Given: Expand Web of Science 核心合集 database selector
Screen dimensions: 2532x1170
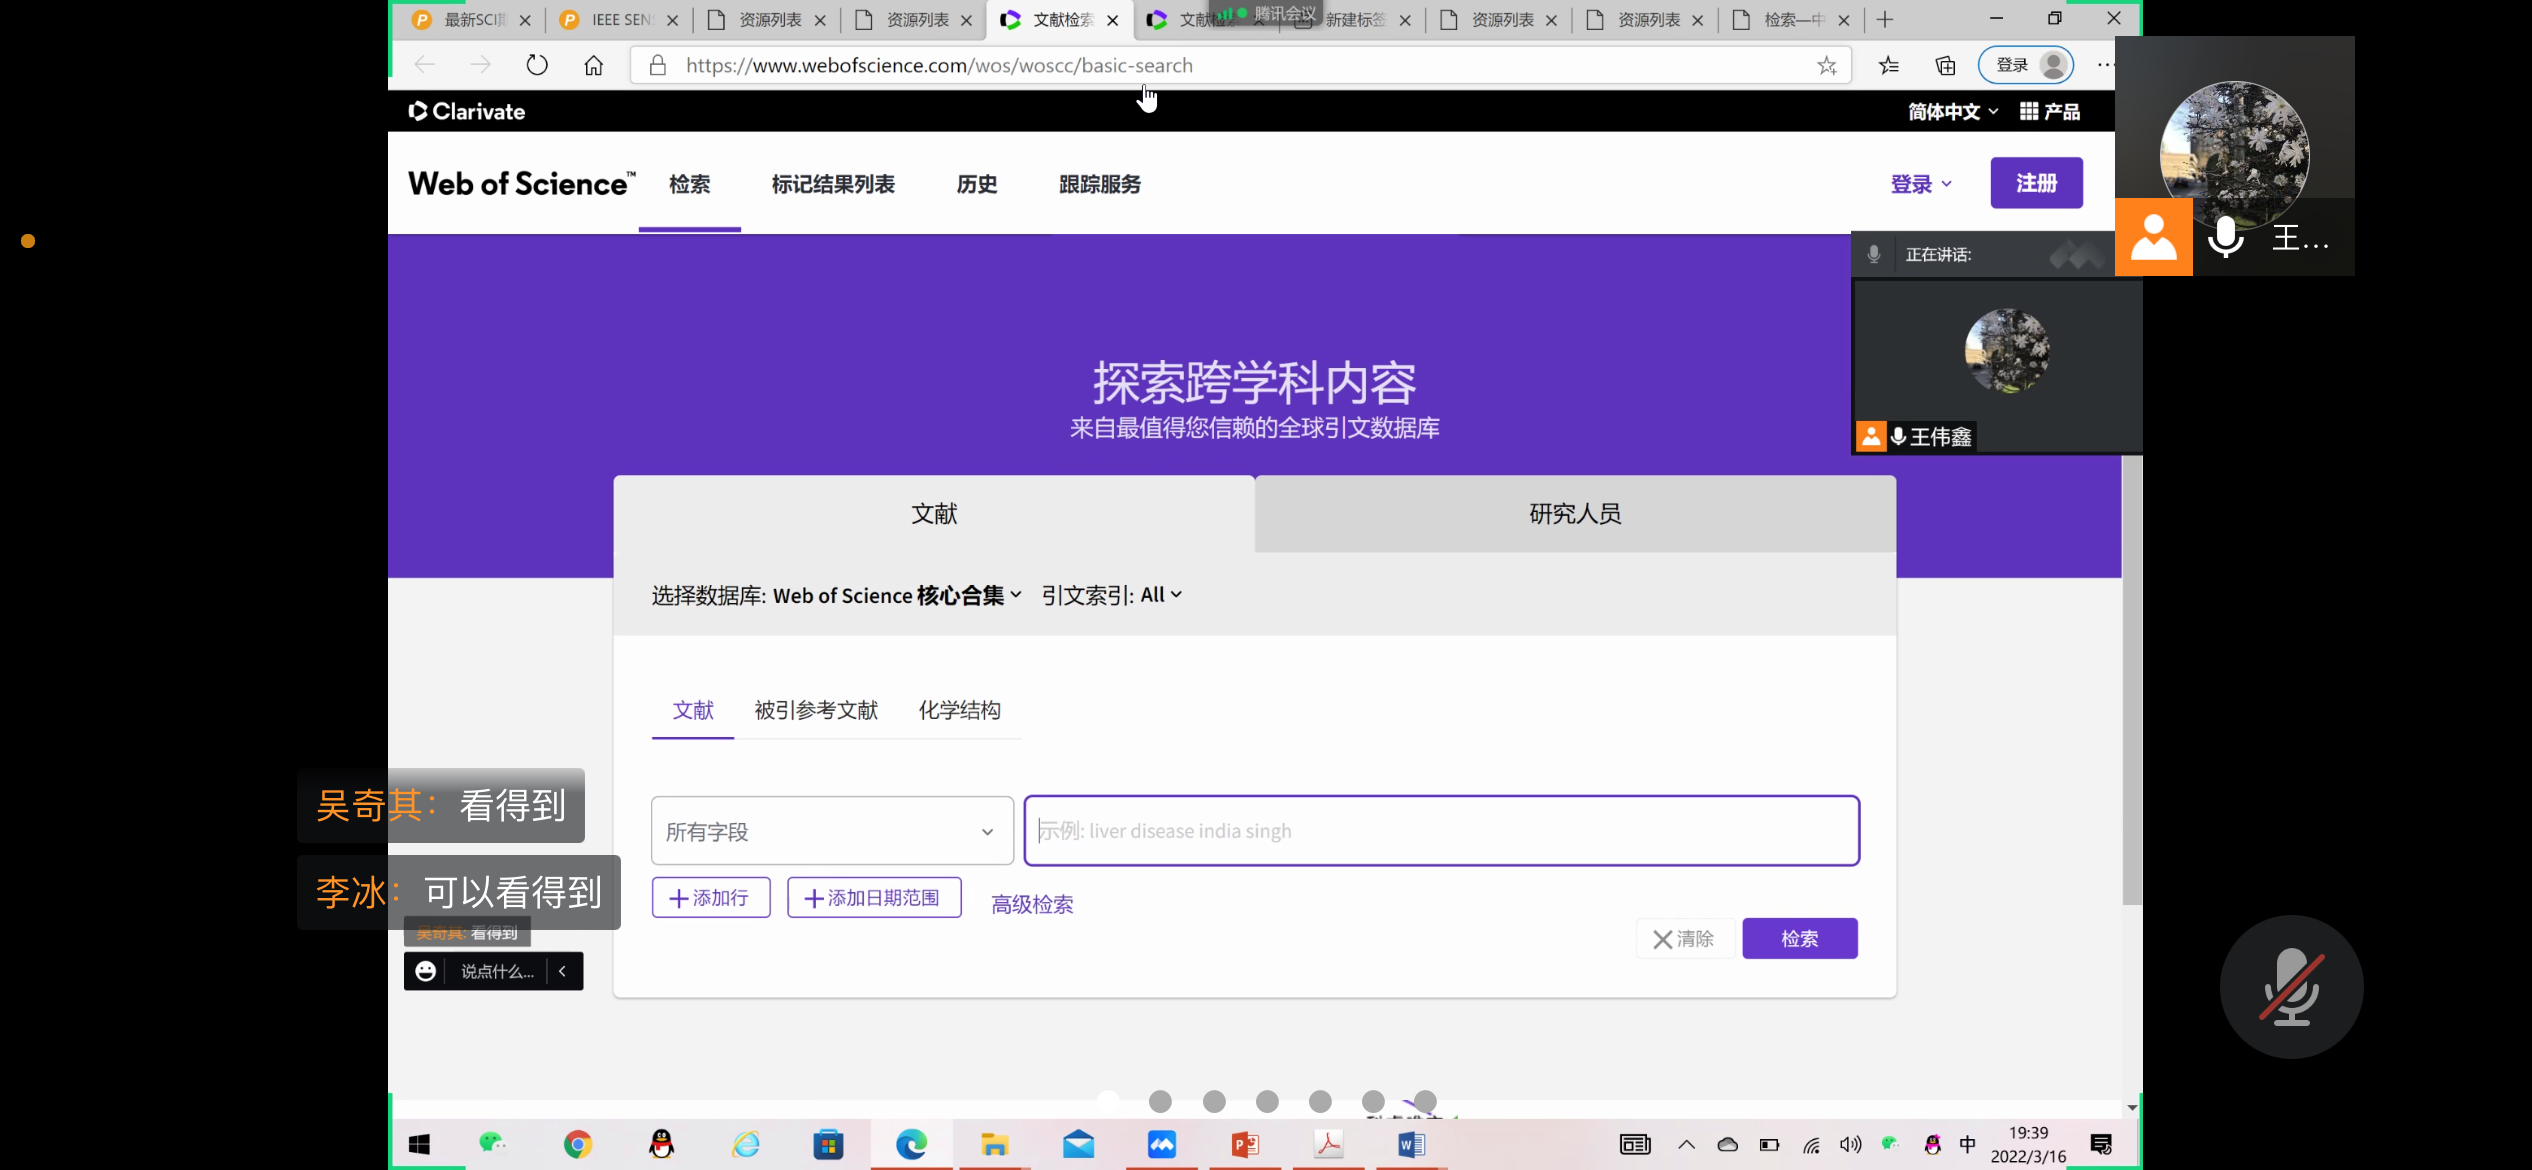Looking at the screenshot, I should point(897,595).
